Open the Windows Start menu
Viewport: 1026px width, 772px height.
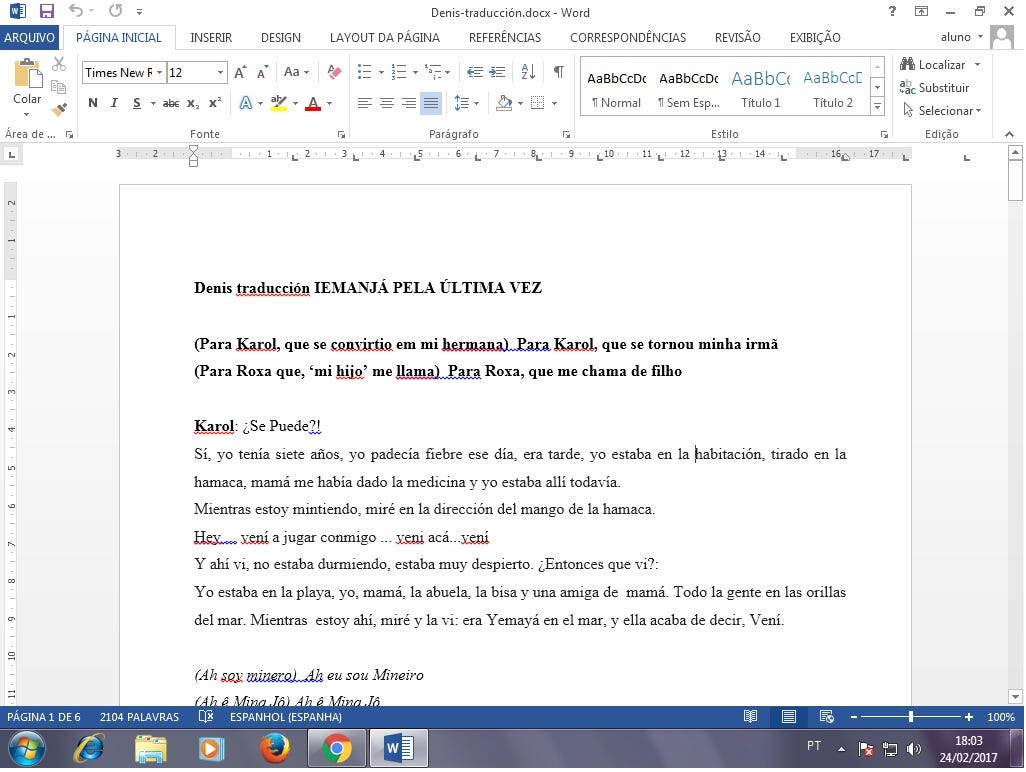click(26, 749)
